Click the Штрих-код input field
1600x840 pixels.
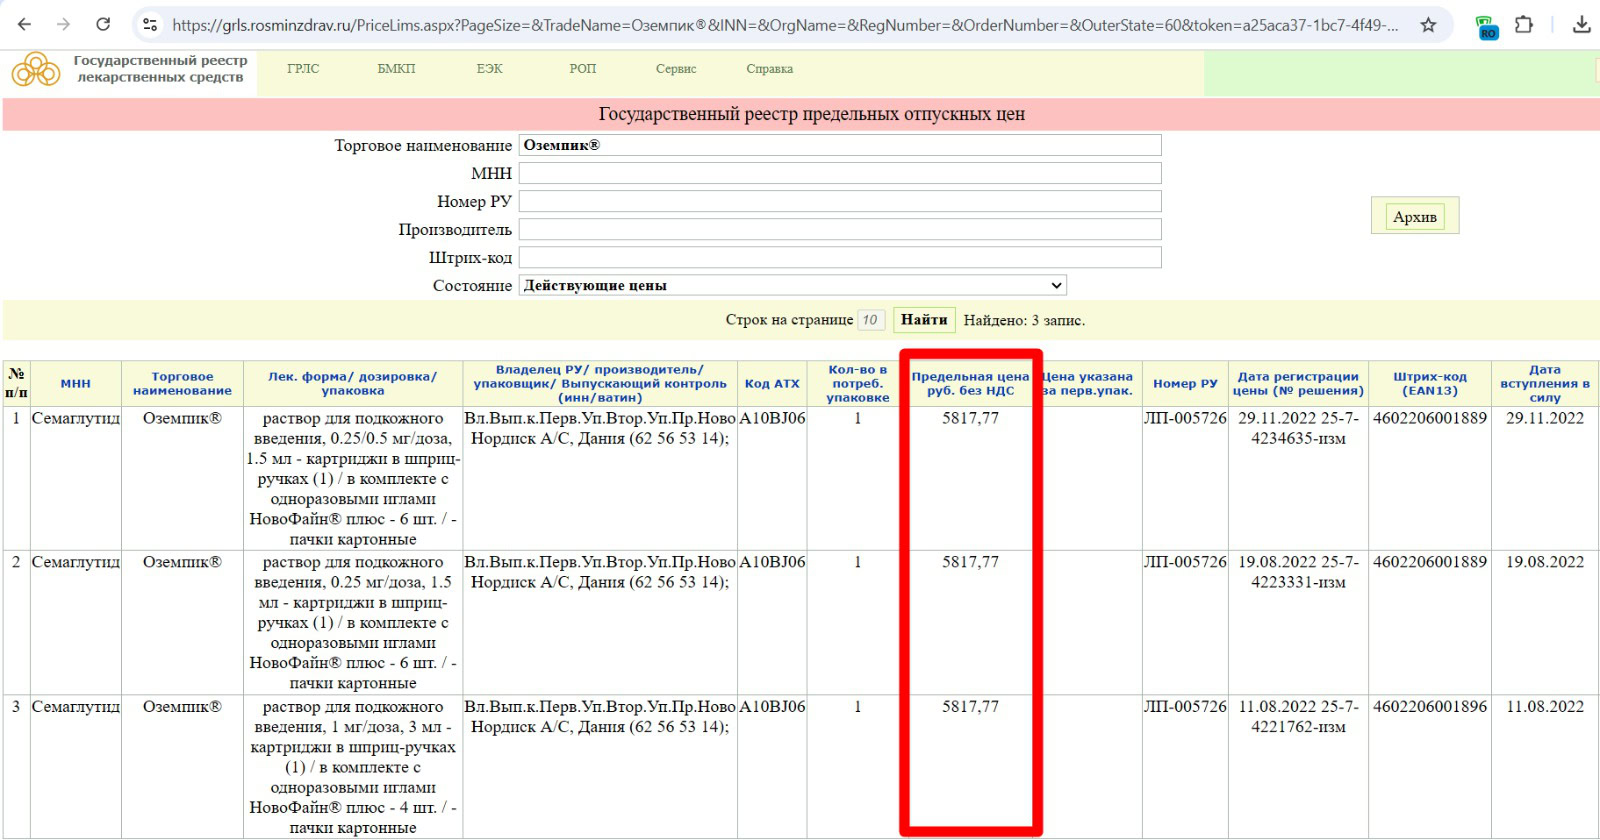[840, 257]
